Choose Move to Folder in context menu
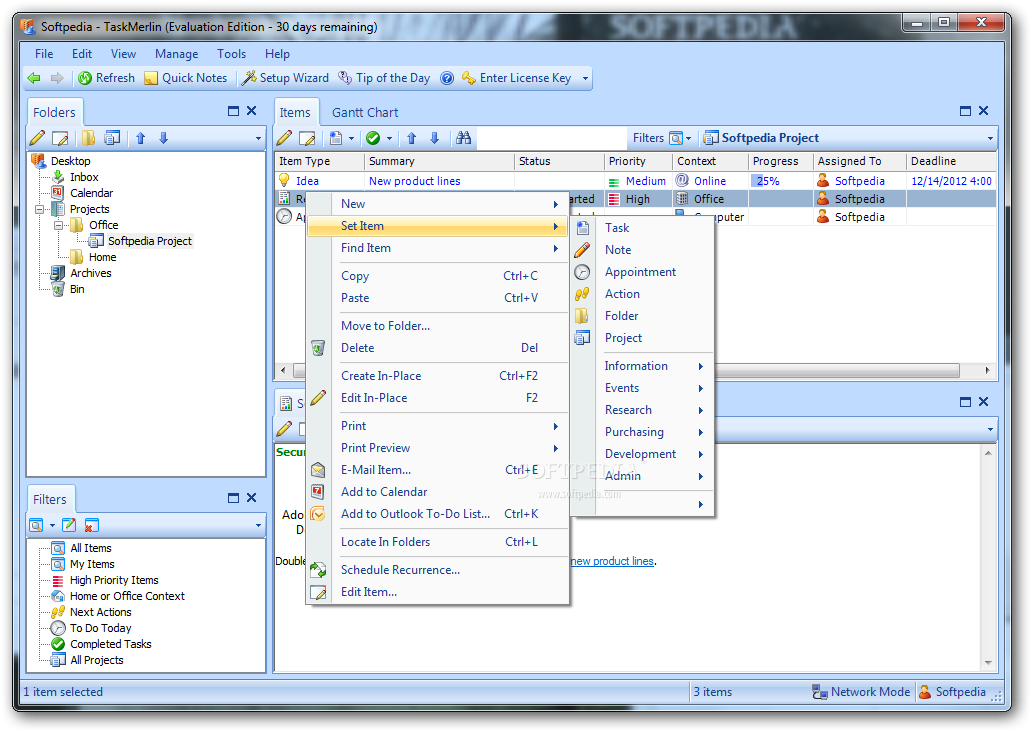Viewport: 1032px width, 732px height. [x=438, y=326]
